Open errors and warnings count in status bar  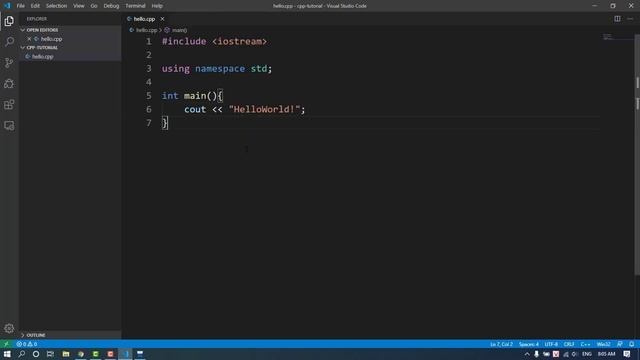tap(27, 344)
